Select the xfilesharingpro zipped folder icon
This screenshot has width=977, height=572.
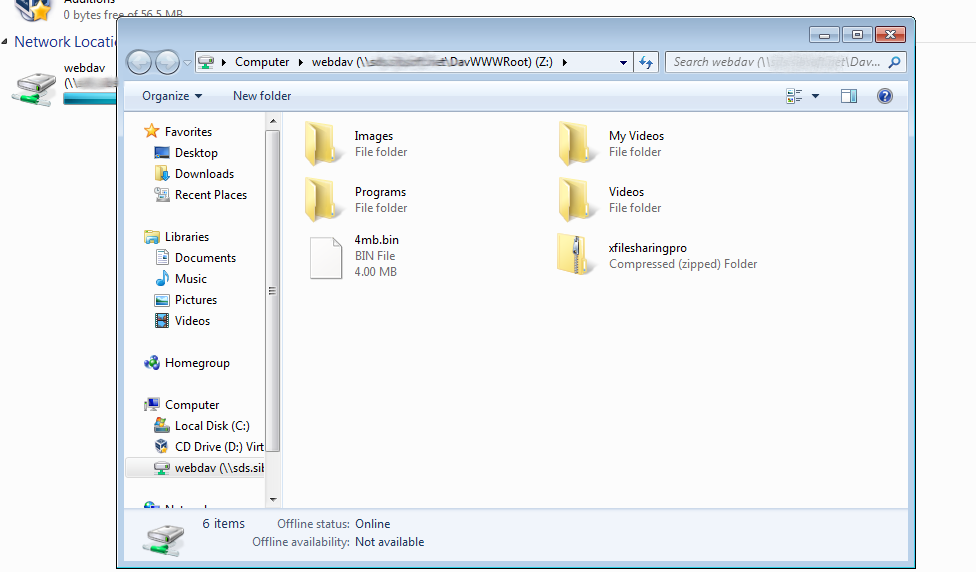point(576,254)
